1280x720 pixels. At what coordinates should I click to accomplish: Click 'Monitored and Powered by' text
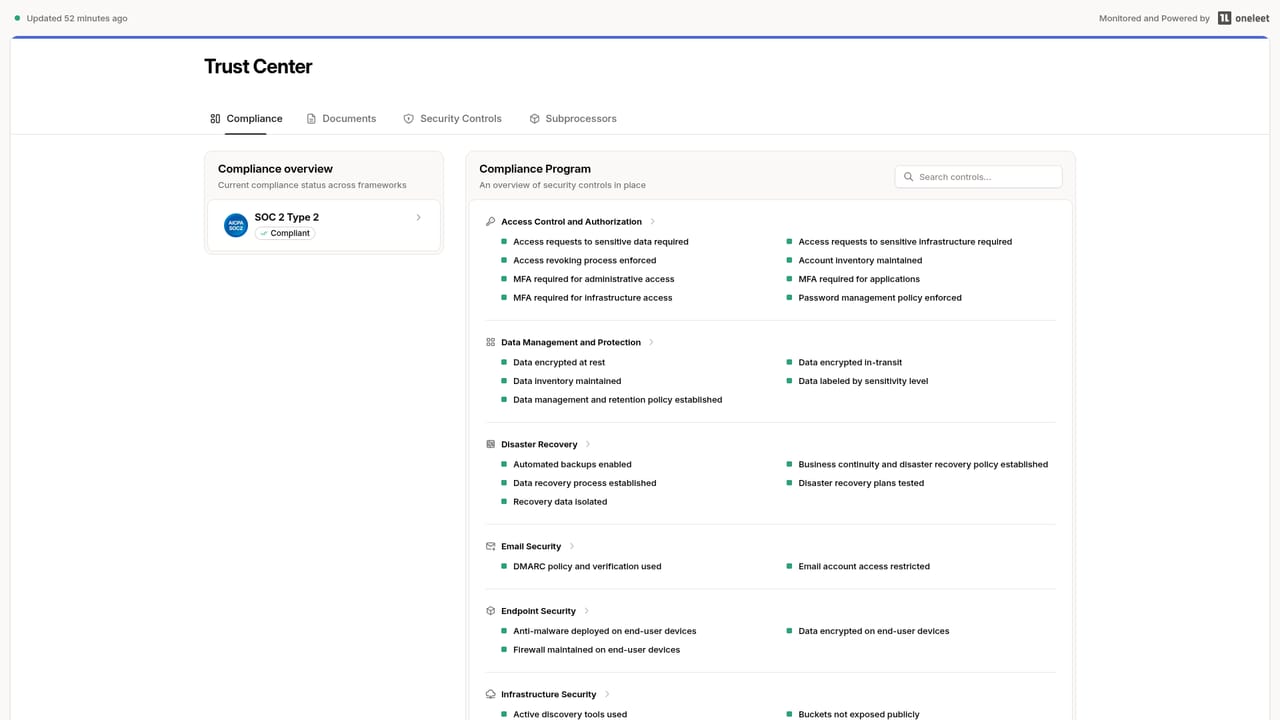[1154, 18]
